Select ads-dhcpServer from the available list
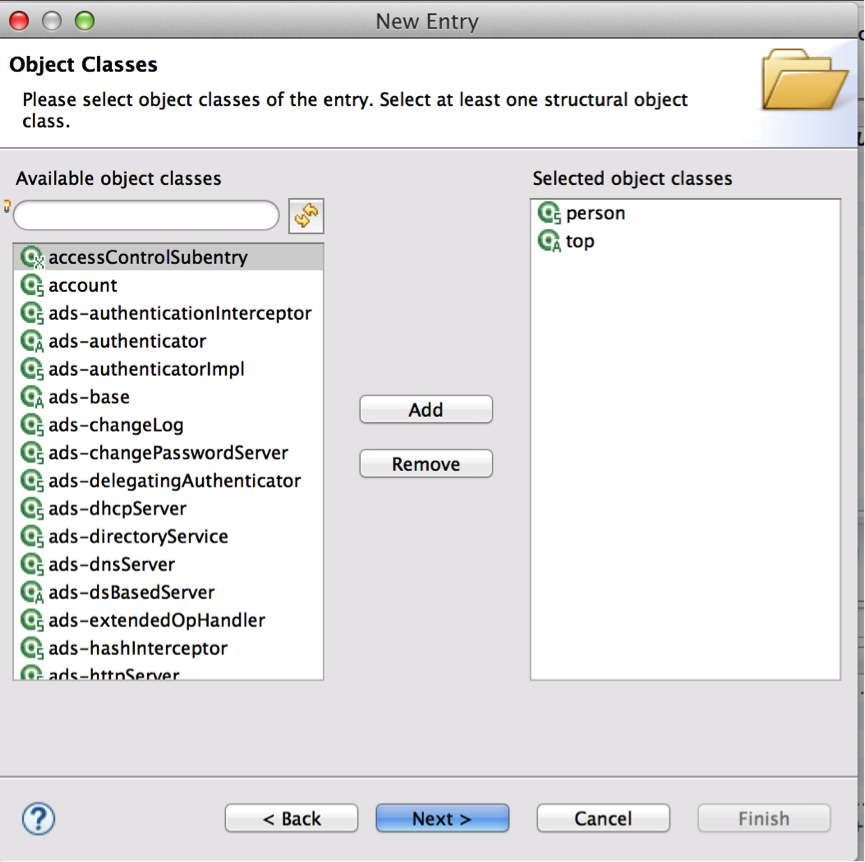 117,509
